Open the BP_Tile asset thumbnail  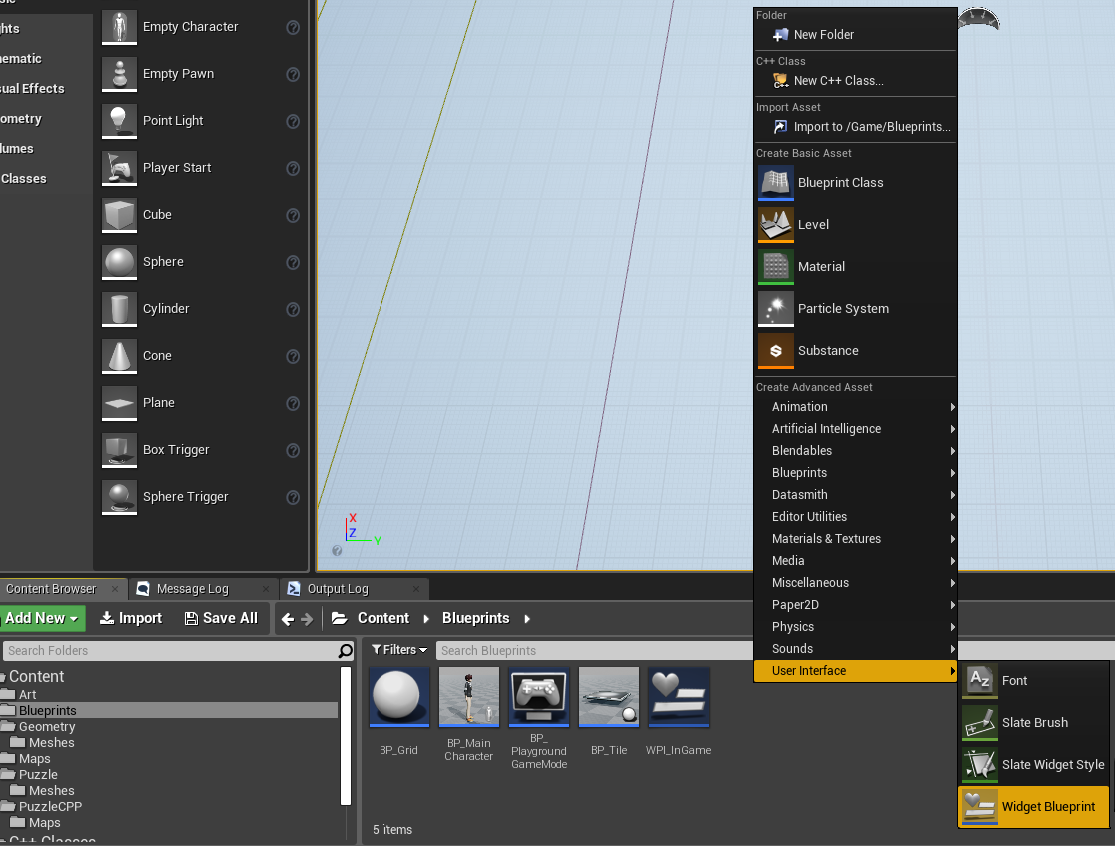608,697
